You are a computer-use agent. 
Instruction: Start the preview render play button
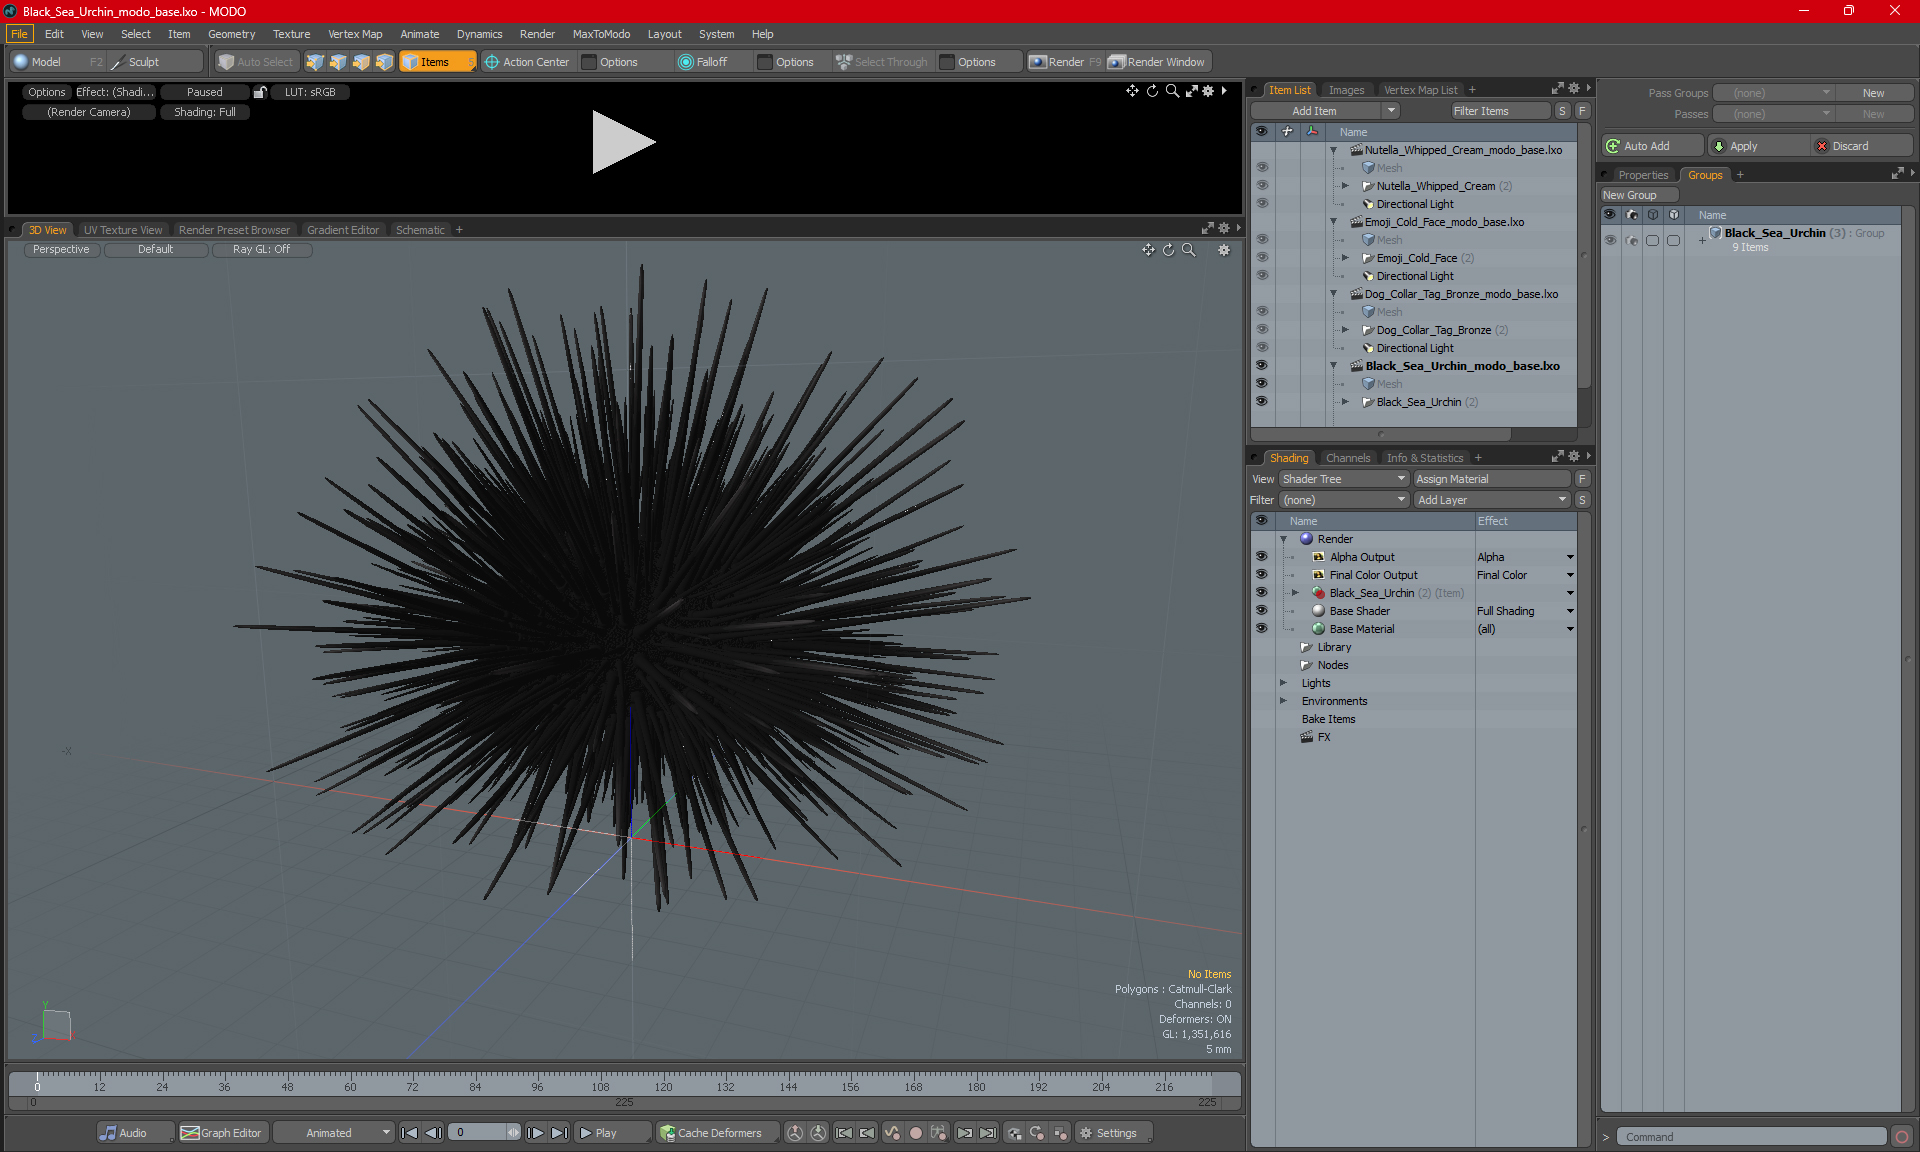pyautogui.click(x=623, y=142)
